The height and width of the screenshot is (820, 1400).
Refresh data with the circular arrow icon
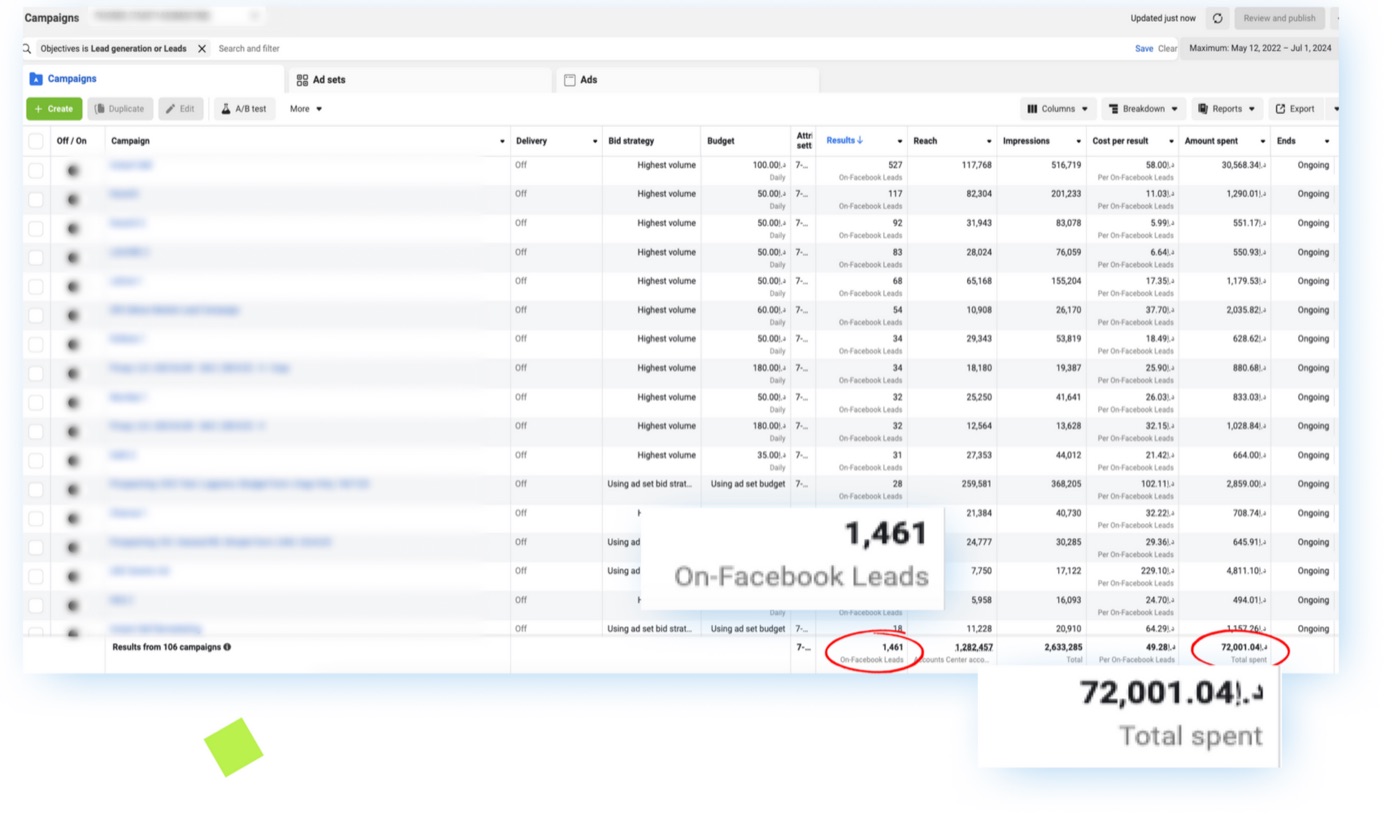[x=1217, y=18]
